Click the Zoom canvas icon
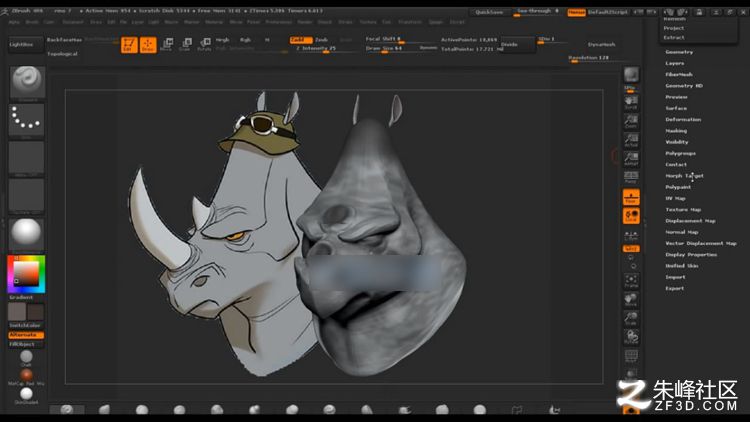This screenshot has width=750, height=422. (x=631, y=121)
